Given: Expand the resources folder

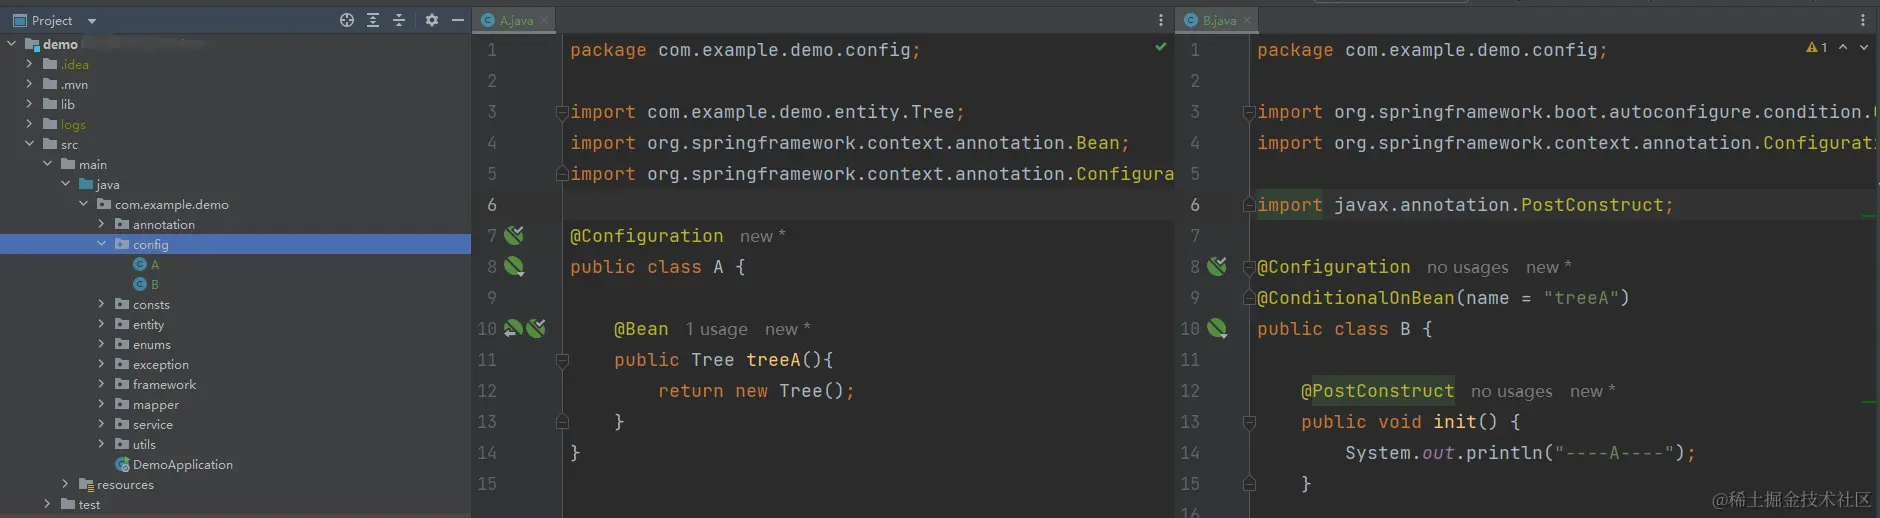Looking at the screenshot, I should click(66, 484).
